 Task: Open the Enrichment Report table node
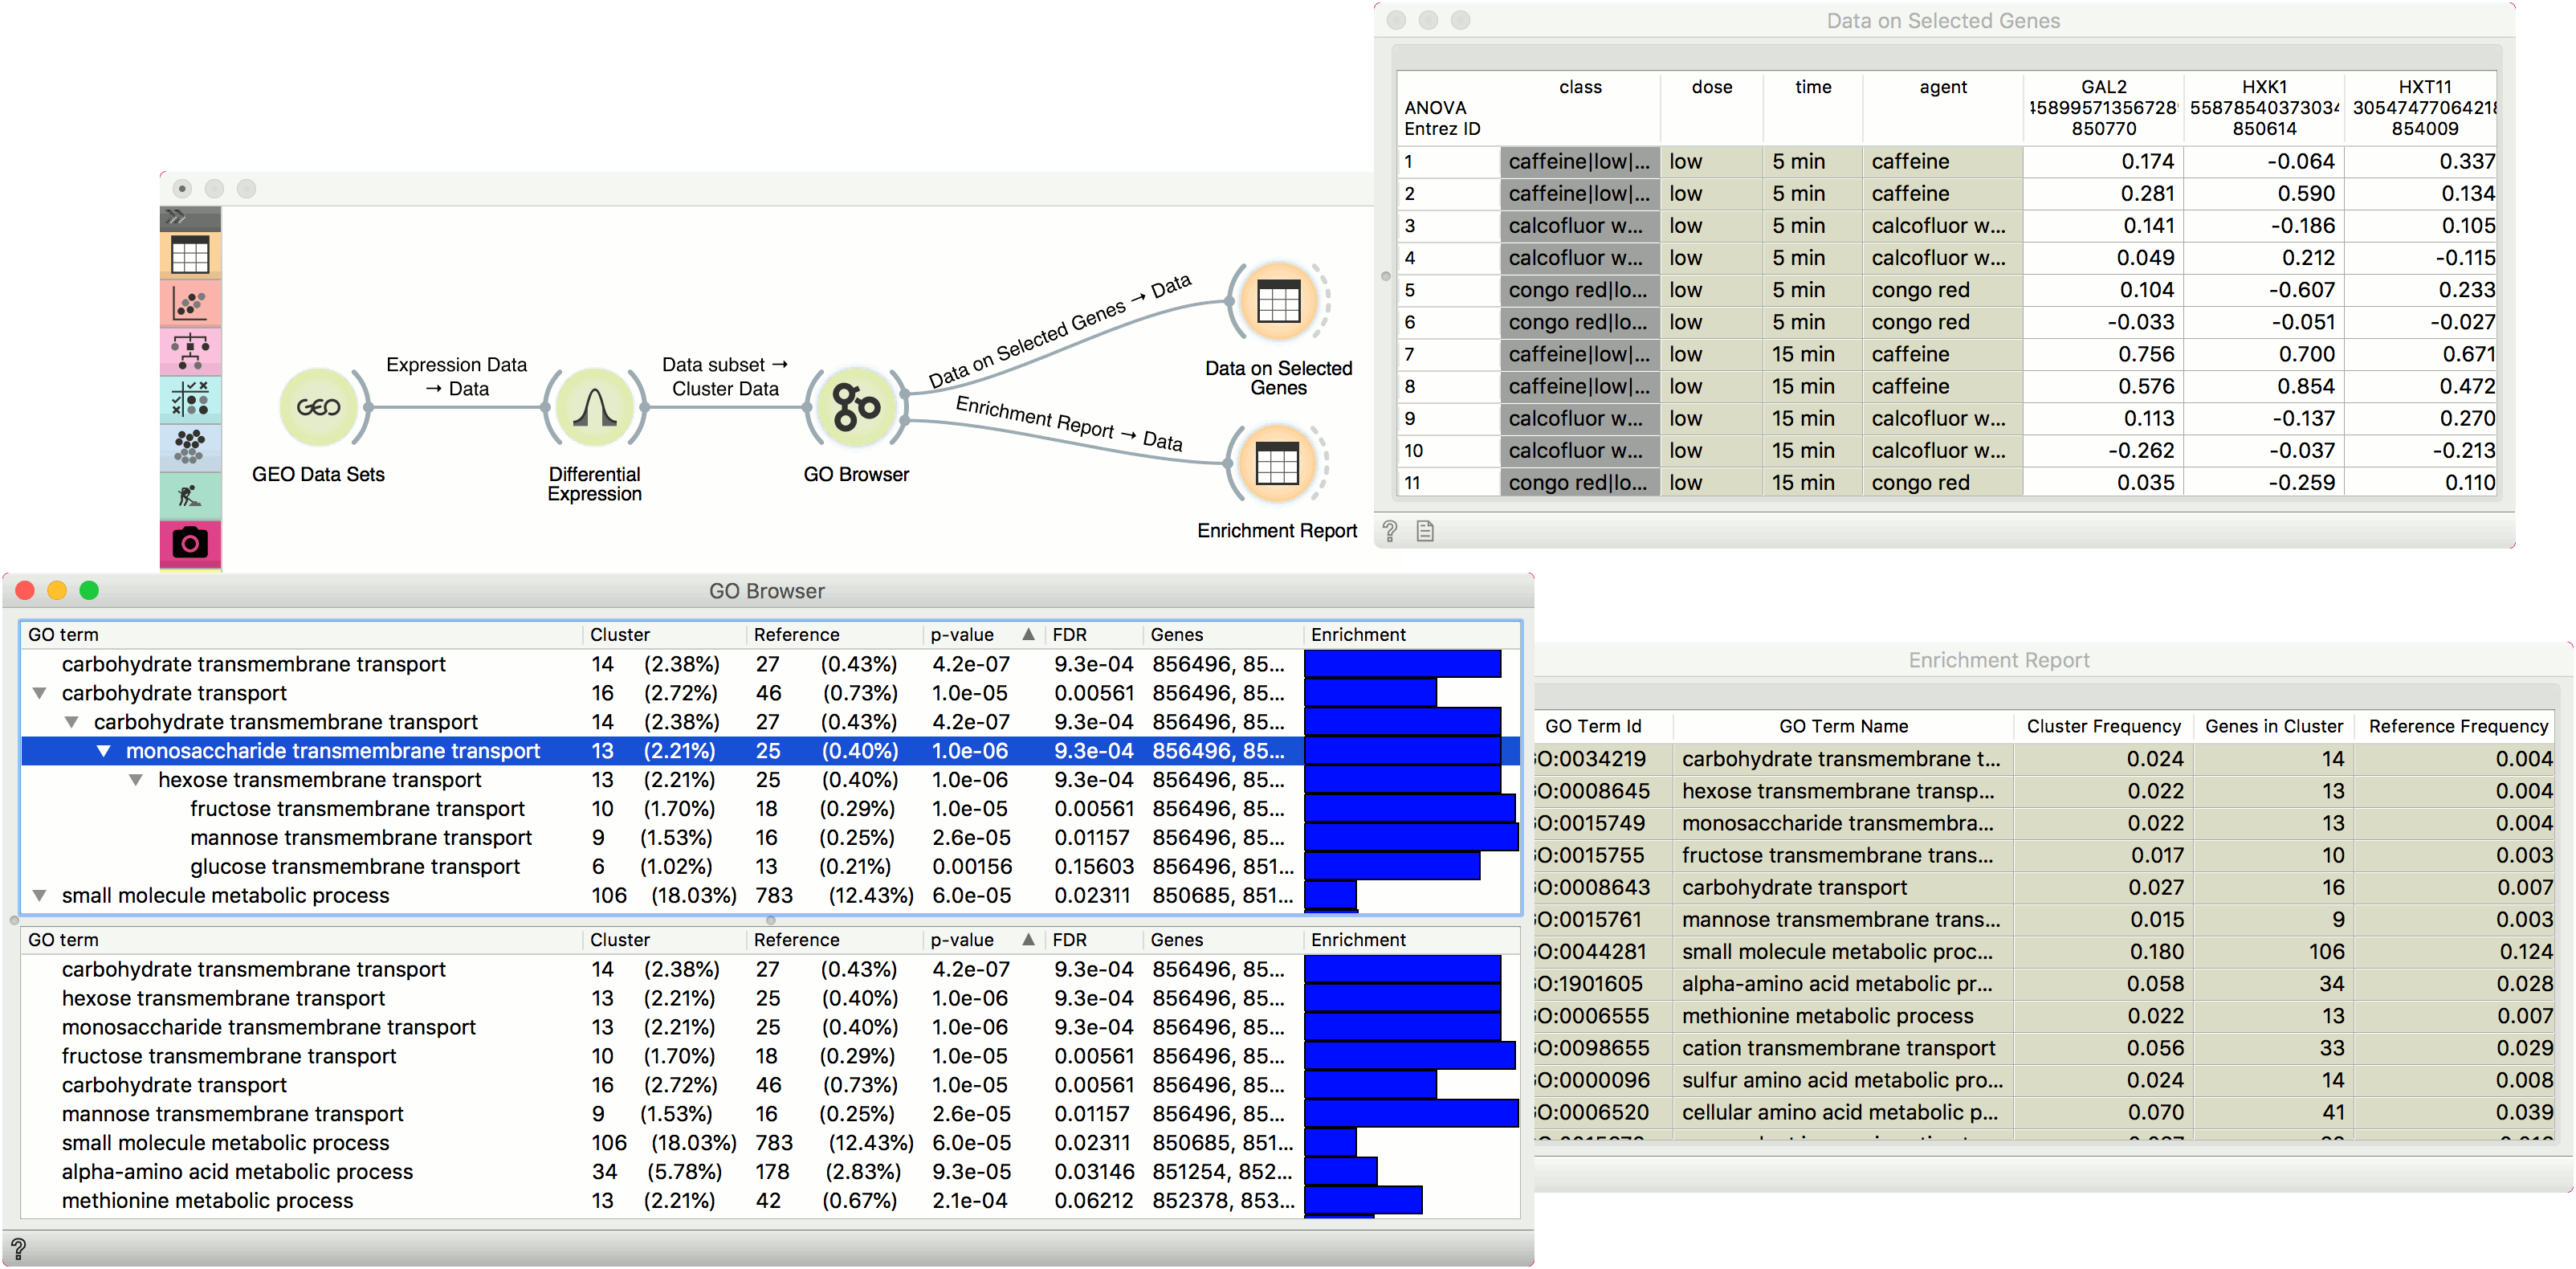(1277, 464)
